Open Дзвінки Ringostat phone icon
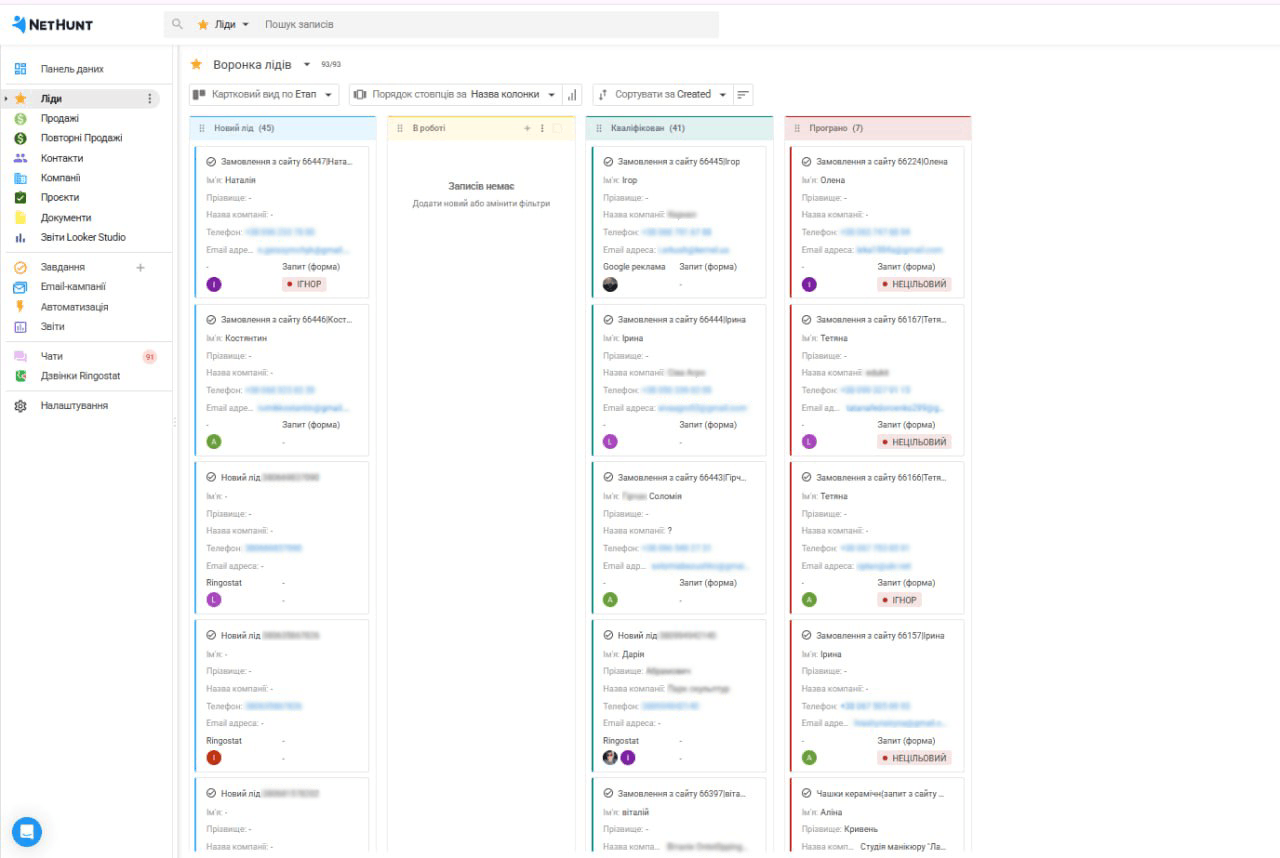Screen dimensions: 1280x858 click(x=20, y=376)
